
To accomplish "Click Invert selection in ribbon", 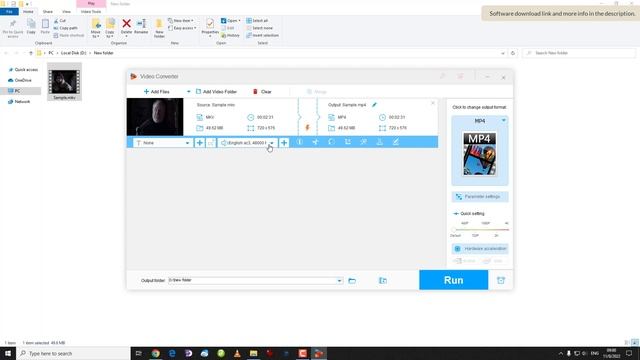I will pyautogui.click(x=262, y=36).
